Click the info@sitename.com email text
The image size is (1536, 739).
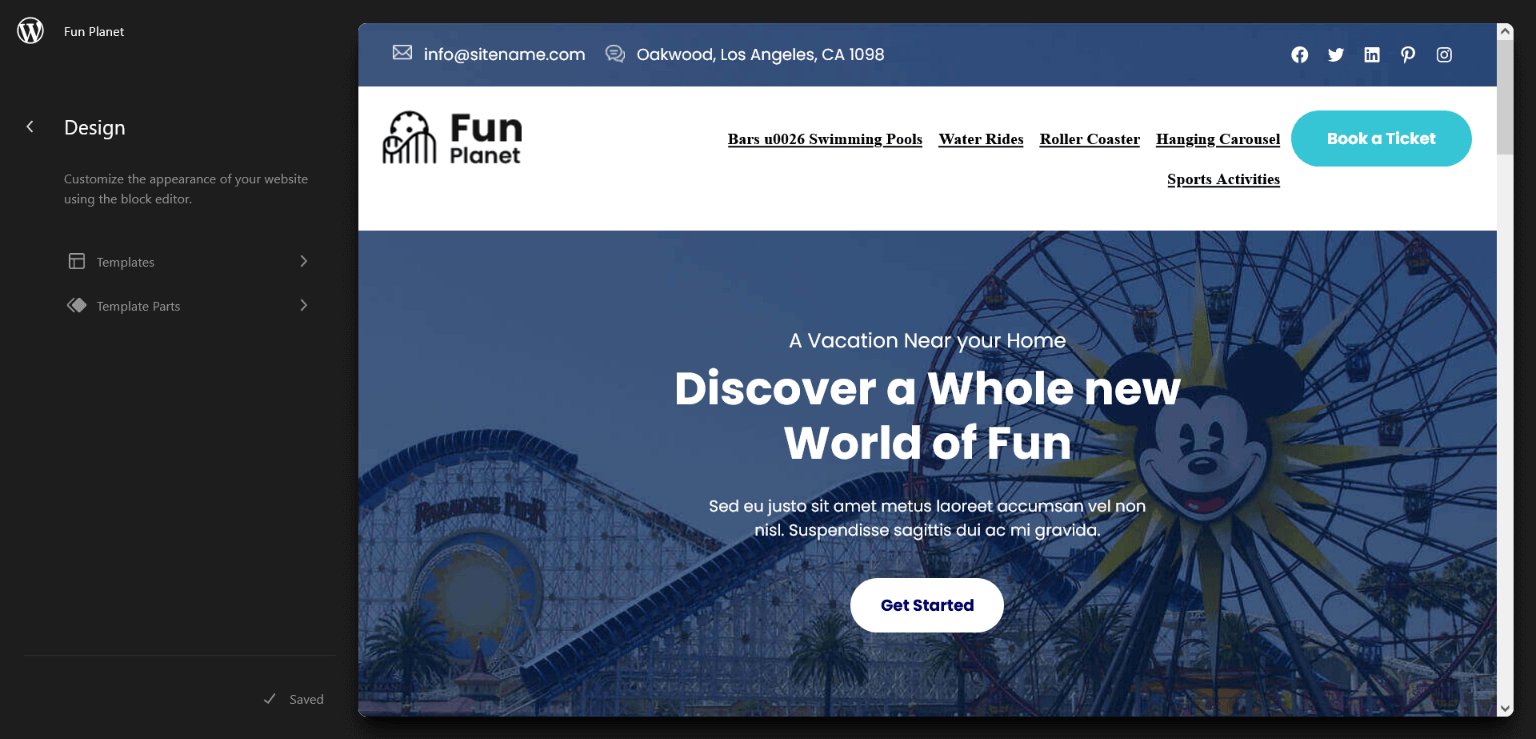pyautogui.click(x=504, y=54)
